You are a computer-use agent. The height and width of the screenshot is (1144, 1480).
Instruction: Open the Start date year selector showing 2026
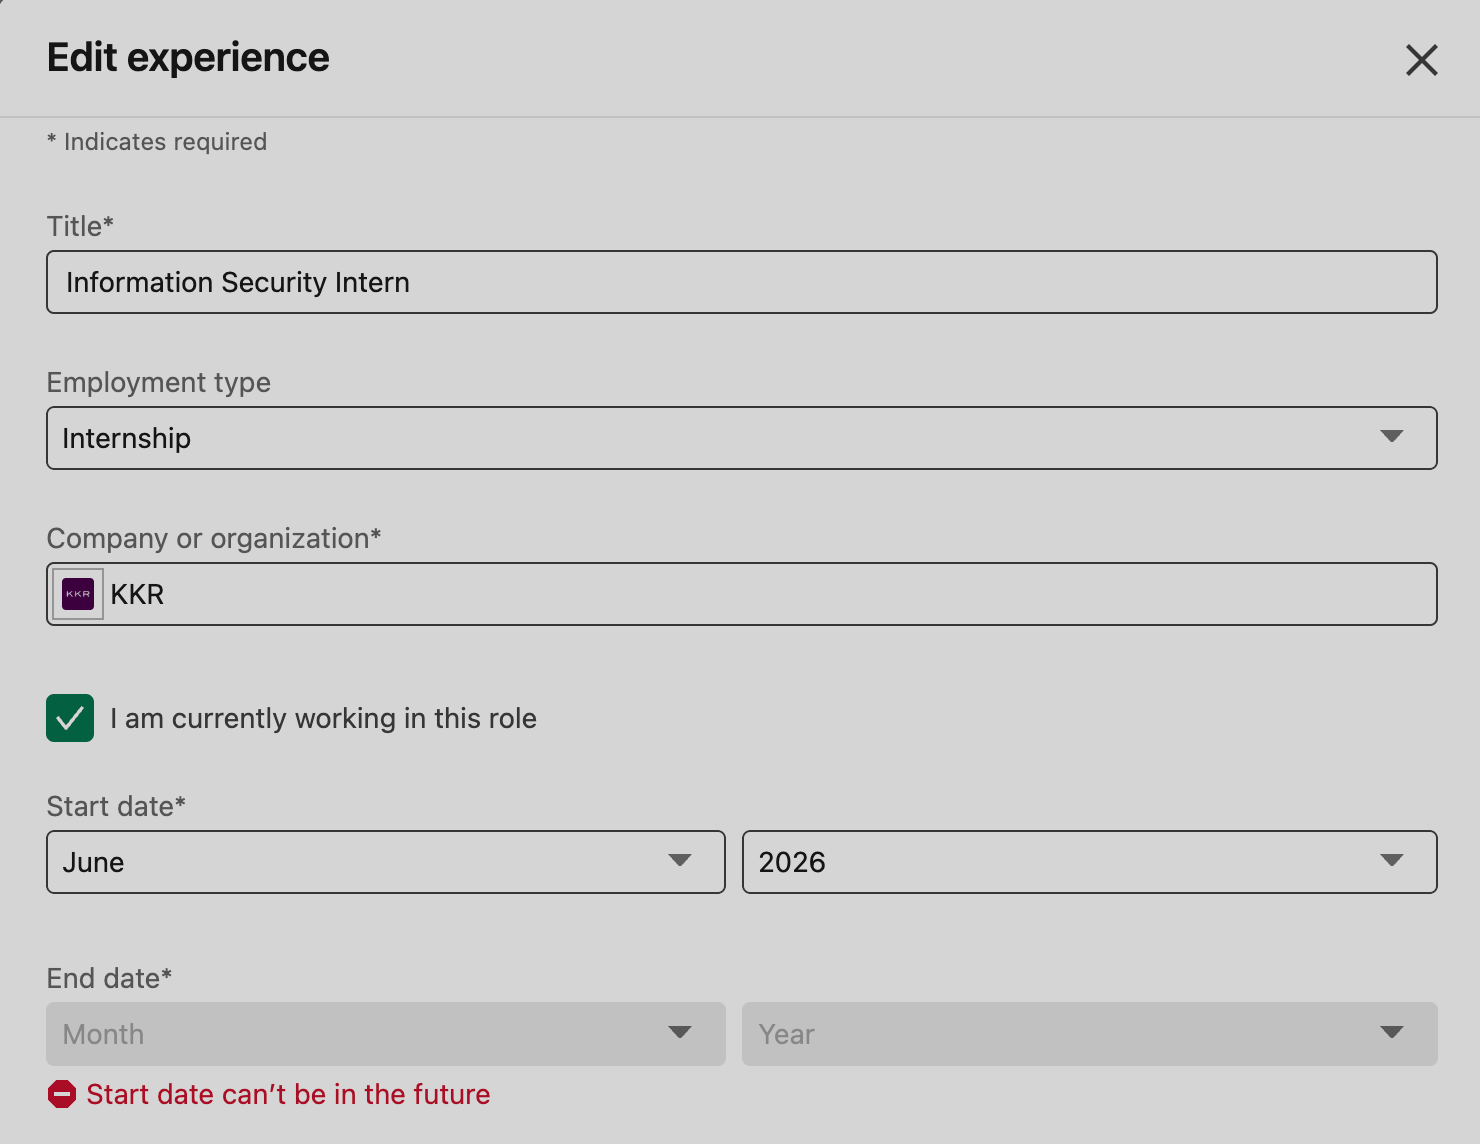(1089, 861)
